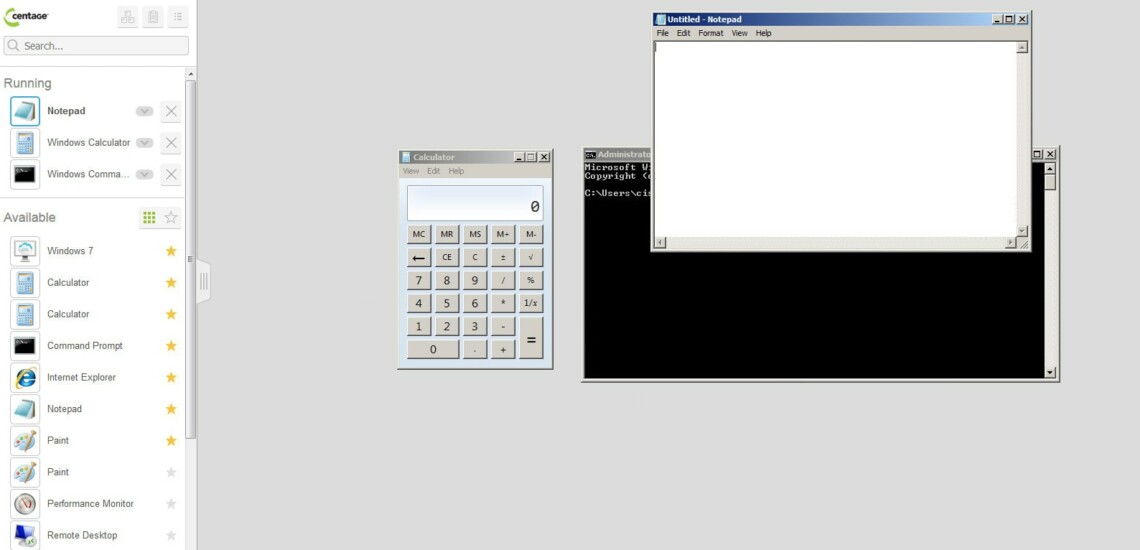Screen dimensions: 1140x550
Task: Click the clipboard icon in header
Action: tap(153, 17)
